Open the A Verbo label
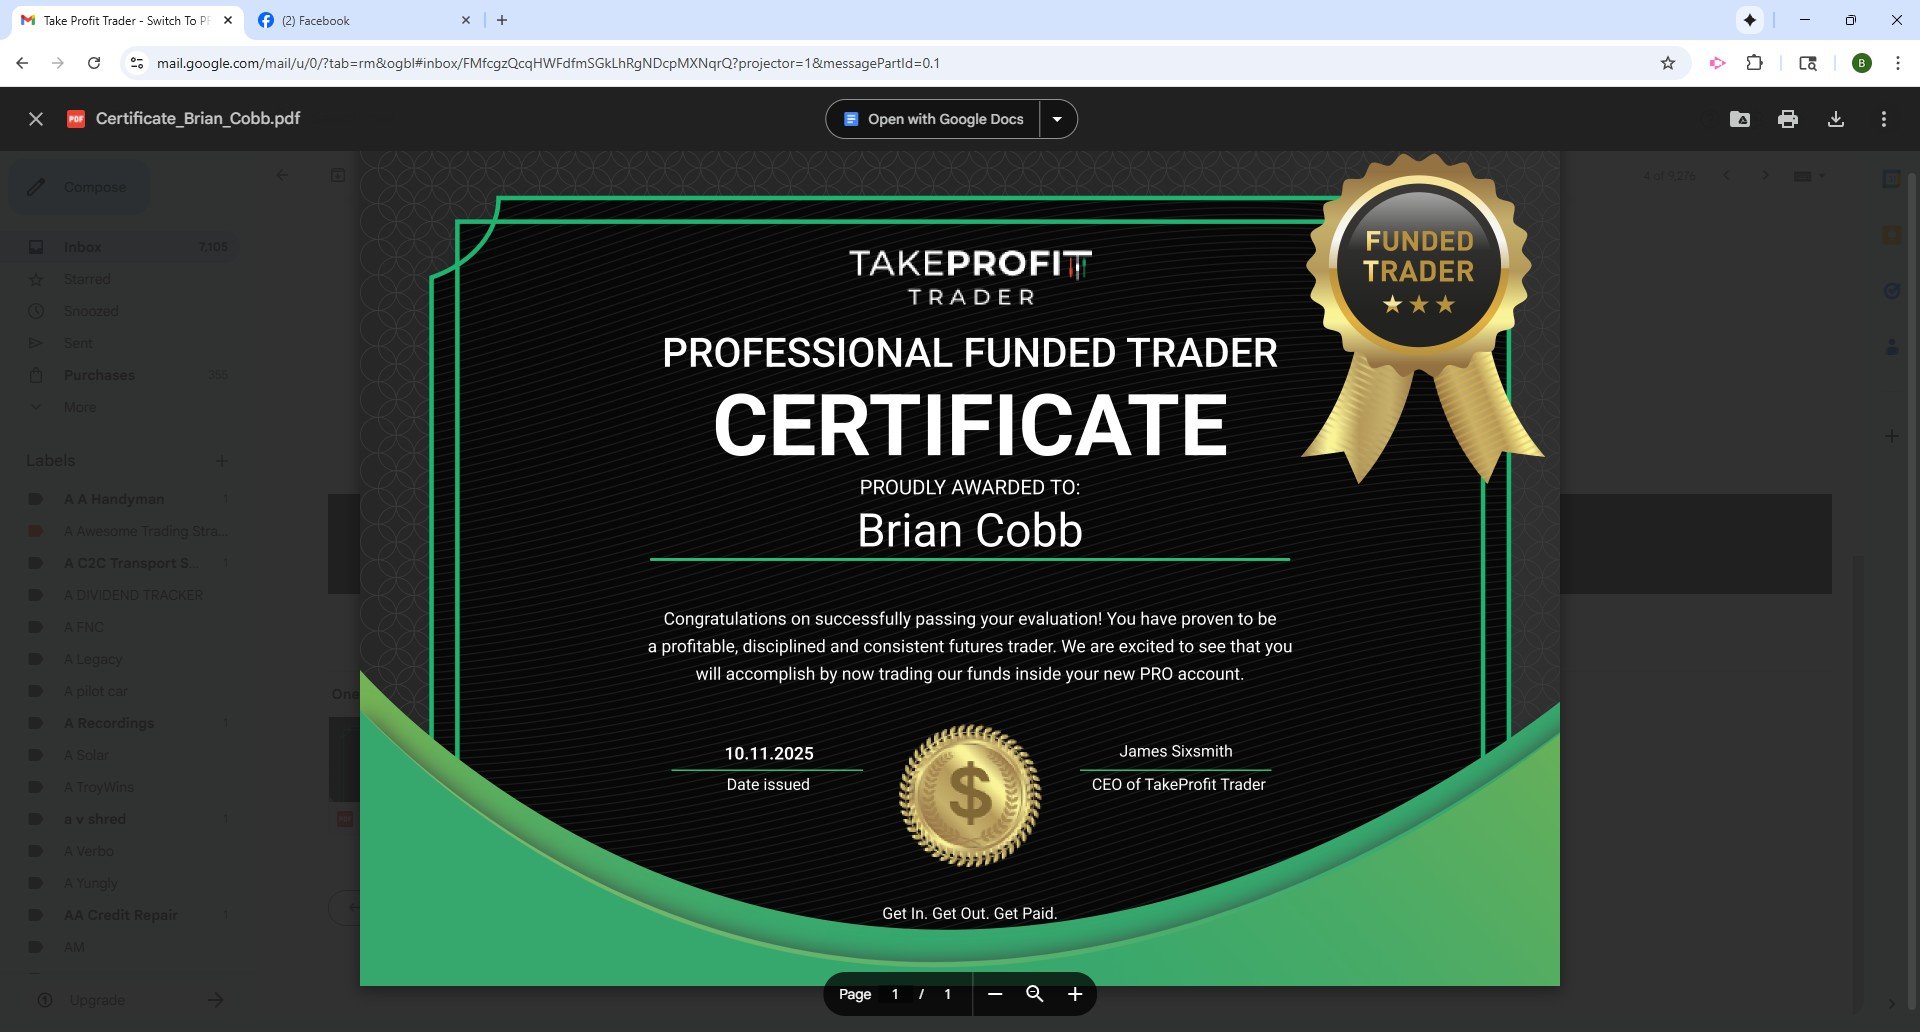Image resolution: width=1920 pixels, height=1032 pixels. tap(120, 851)
